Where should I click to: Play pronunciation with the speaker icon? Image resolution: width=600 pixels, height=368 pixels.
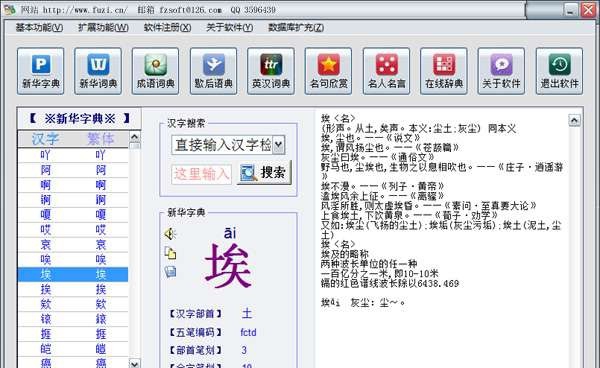pyautogui.click(x=170, y=234)
